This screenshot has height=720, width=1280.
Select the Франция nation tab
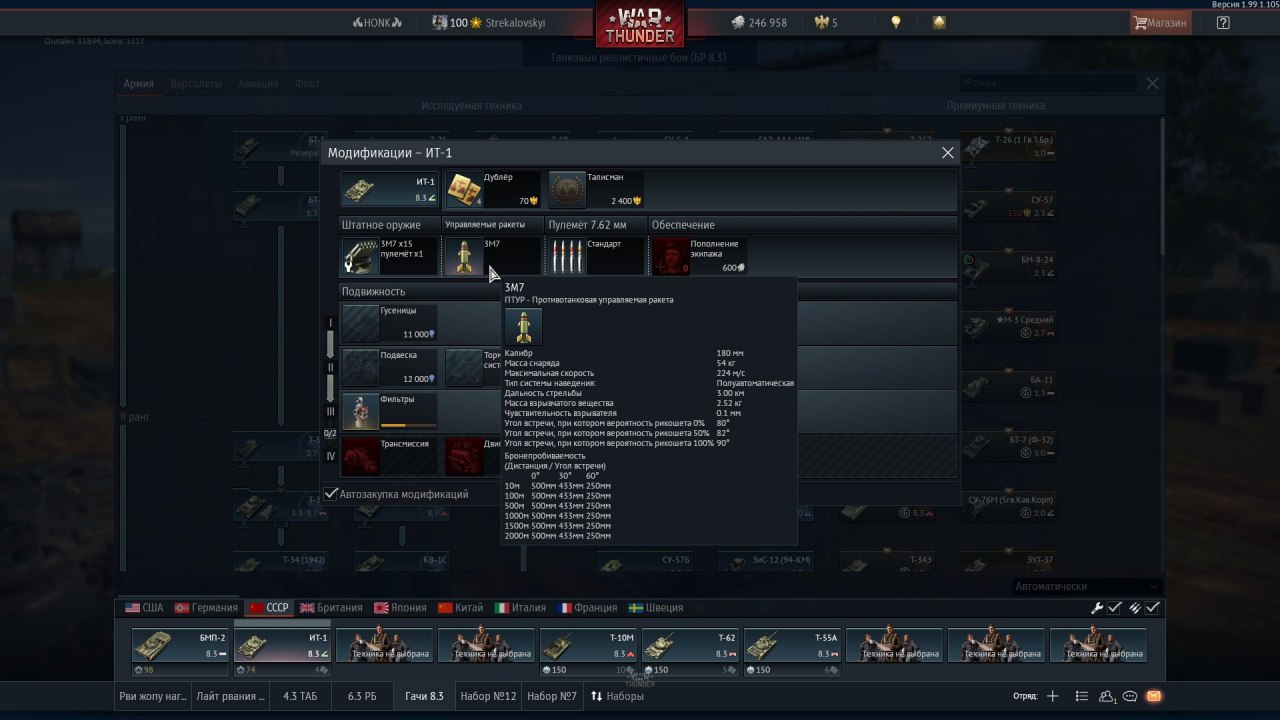click(588, 608)
